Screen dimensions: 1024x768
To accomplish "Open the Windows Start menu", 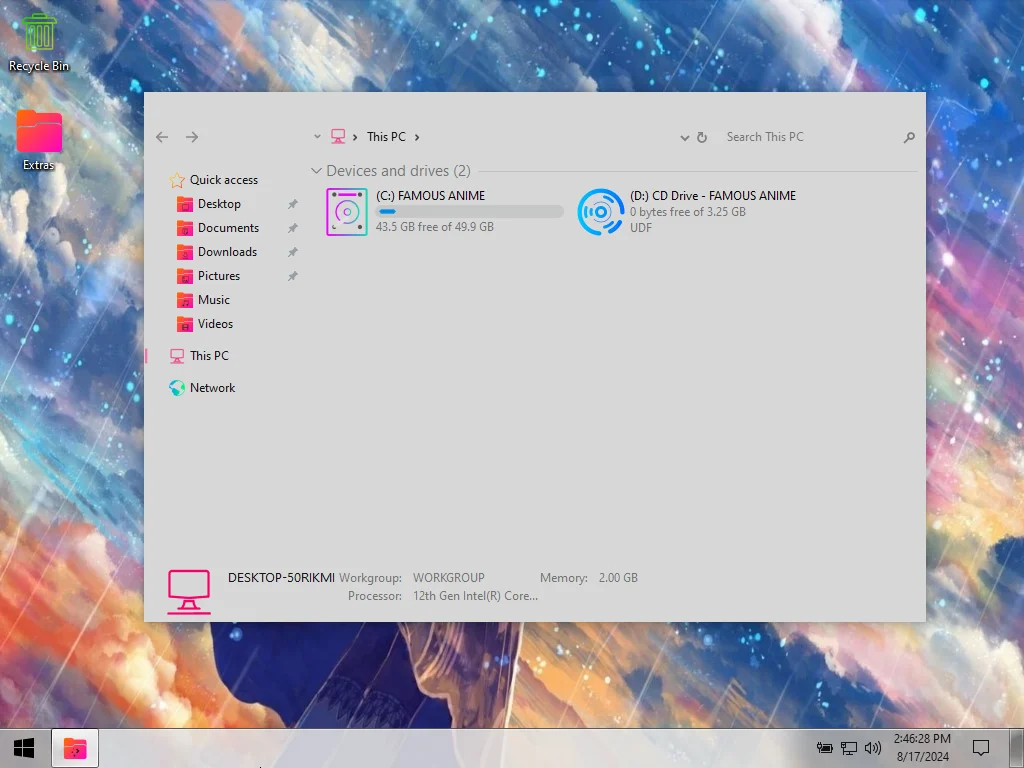I will coord(24,748).
